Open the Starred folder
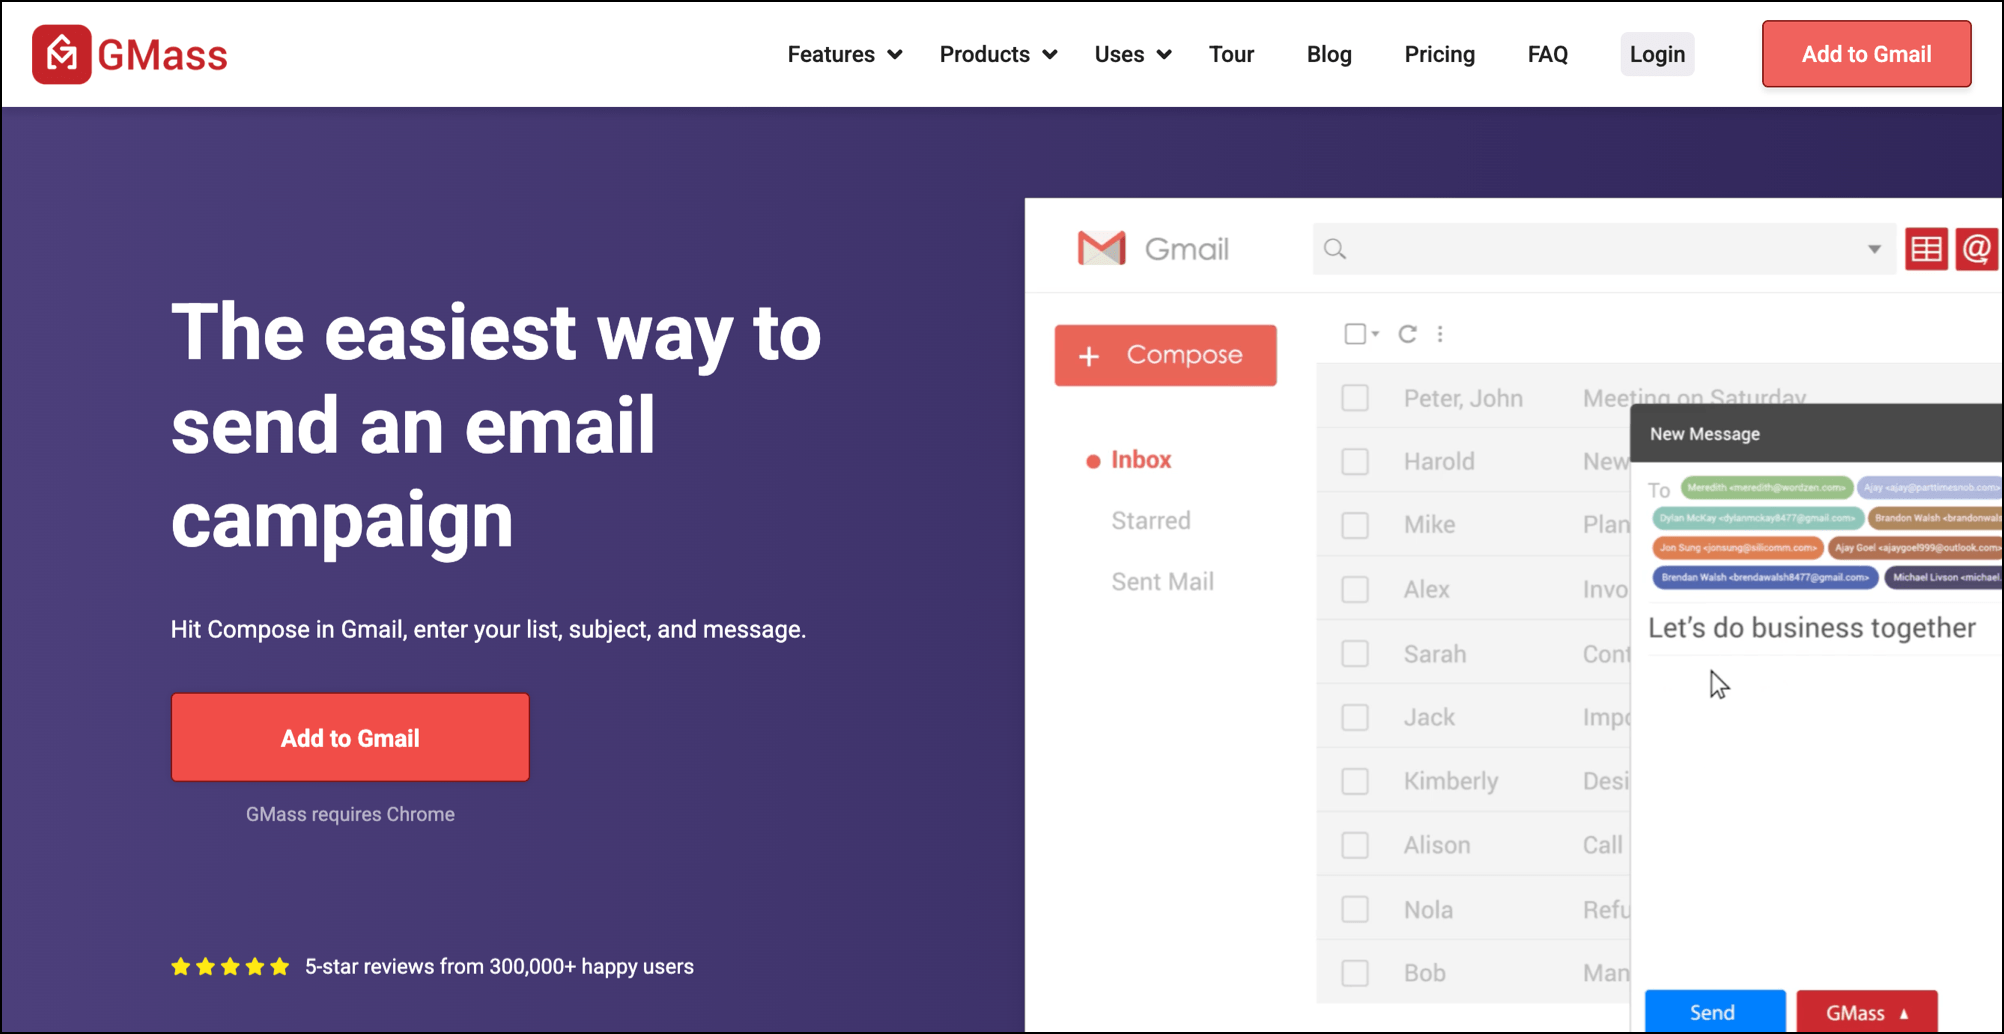This screenshot has width=2004, height=1034. click(x=1151, y=520)
